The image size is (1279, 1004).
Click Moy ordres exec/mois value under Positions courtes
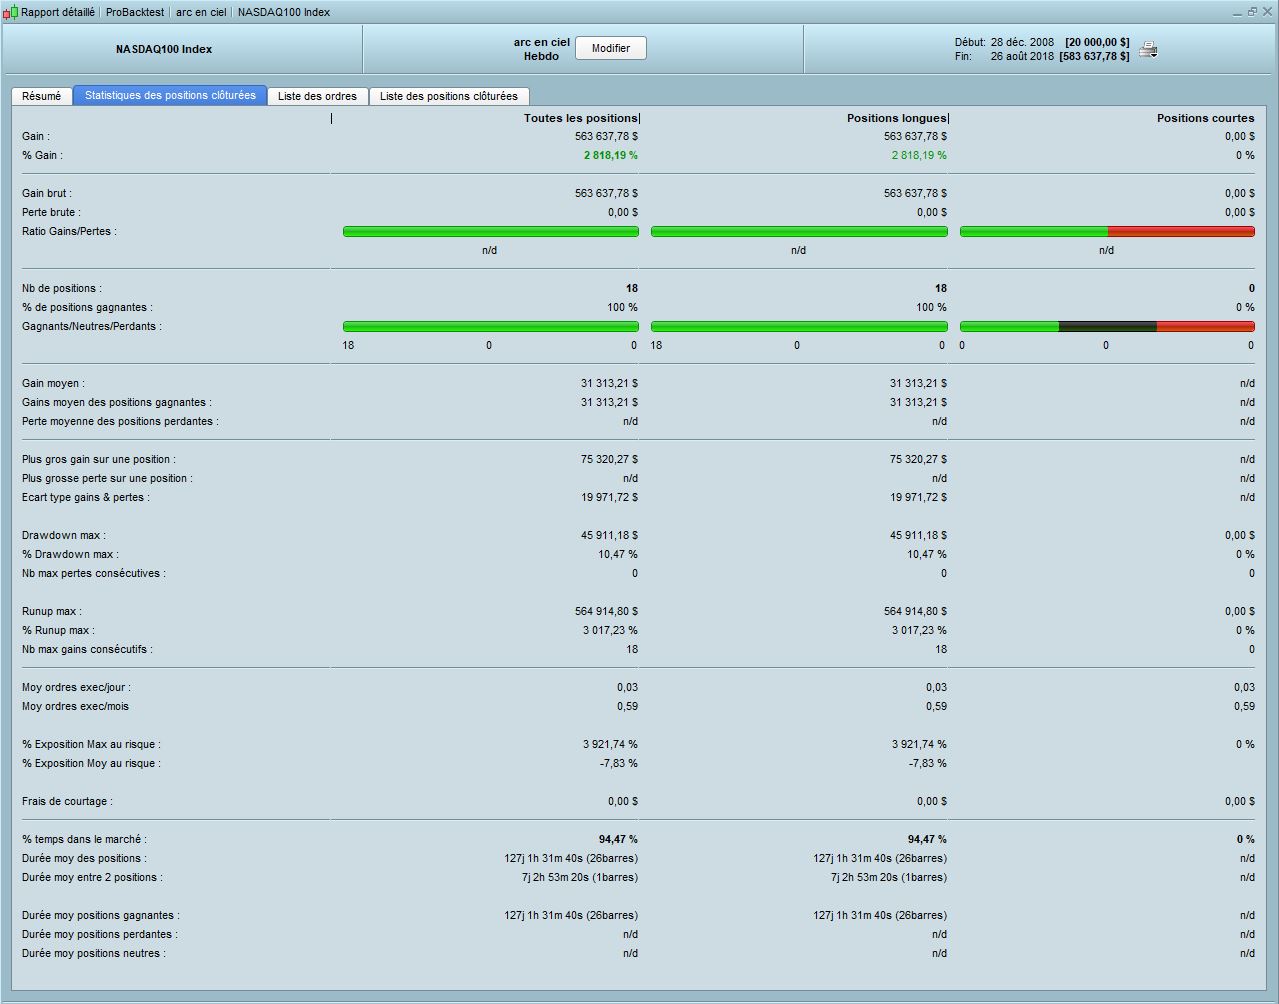[x=1244, y=706]
